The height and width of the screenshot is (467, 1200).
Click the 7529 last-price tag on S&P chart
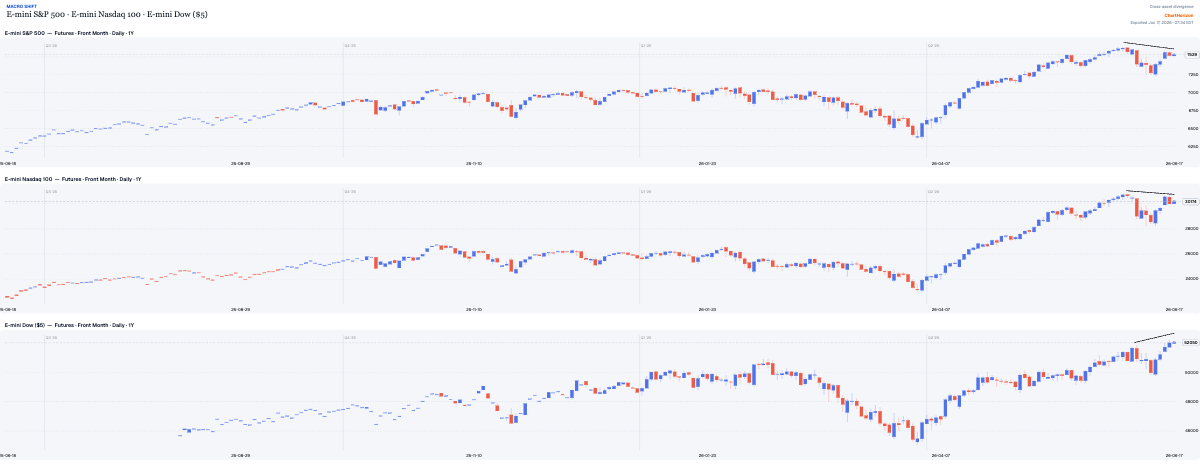coord(1192,55)
